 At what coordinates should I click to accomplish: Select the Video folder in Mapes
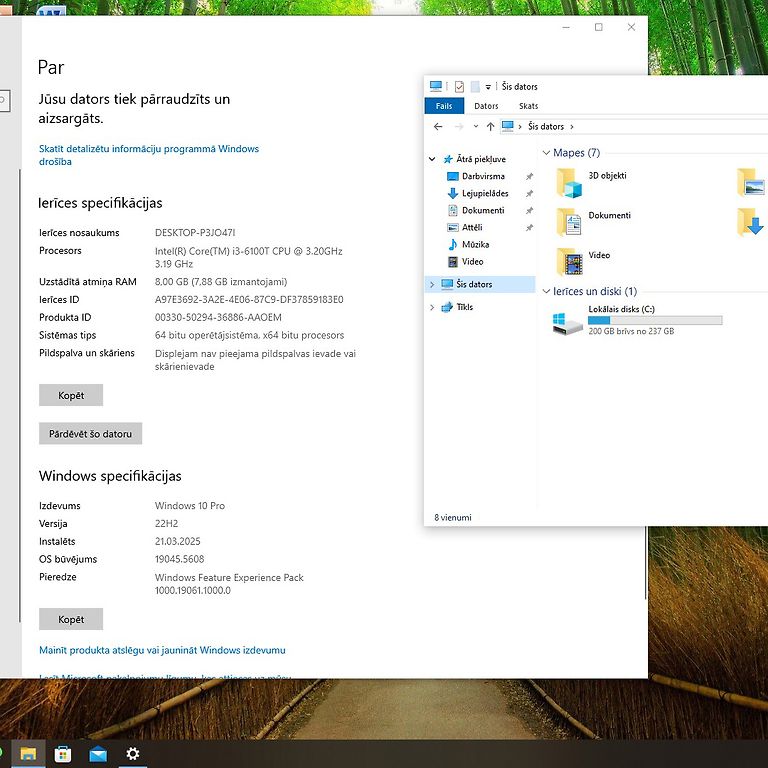pyautogui.click(x=583, y=262)
